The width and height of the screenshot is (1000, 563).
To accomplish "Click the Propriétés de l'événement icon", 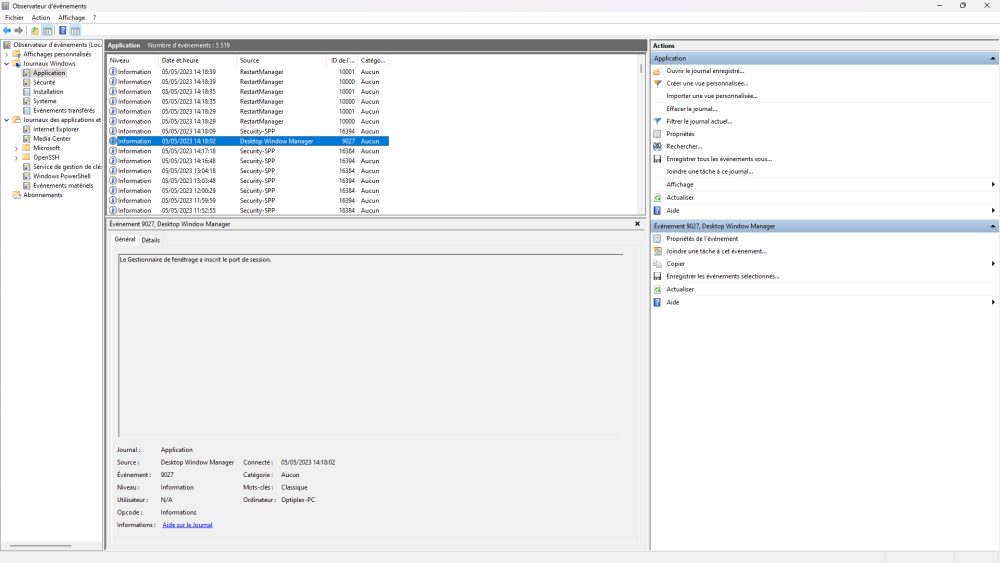I will point(657,239).
